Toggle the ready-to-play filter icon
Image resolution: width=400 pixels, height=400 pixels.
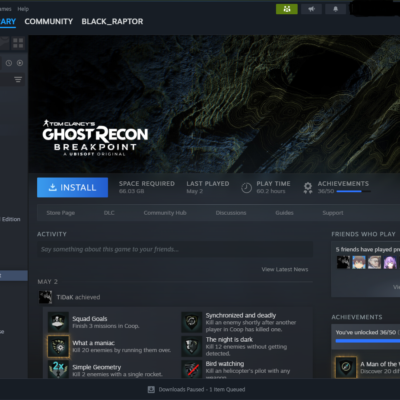(x=20, y=63)
